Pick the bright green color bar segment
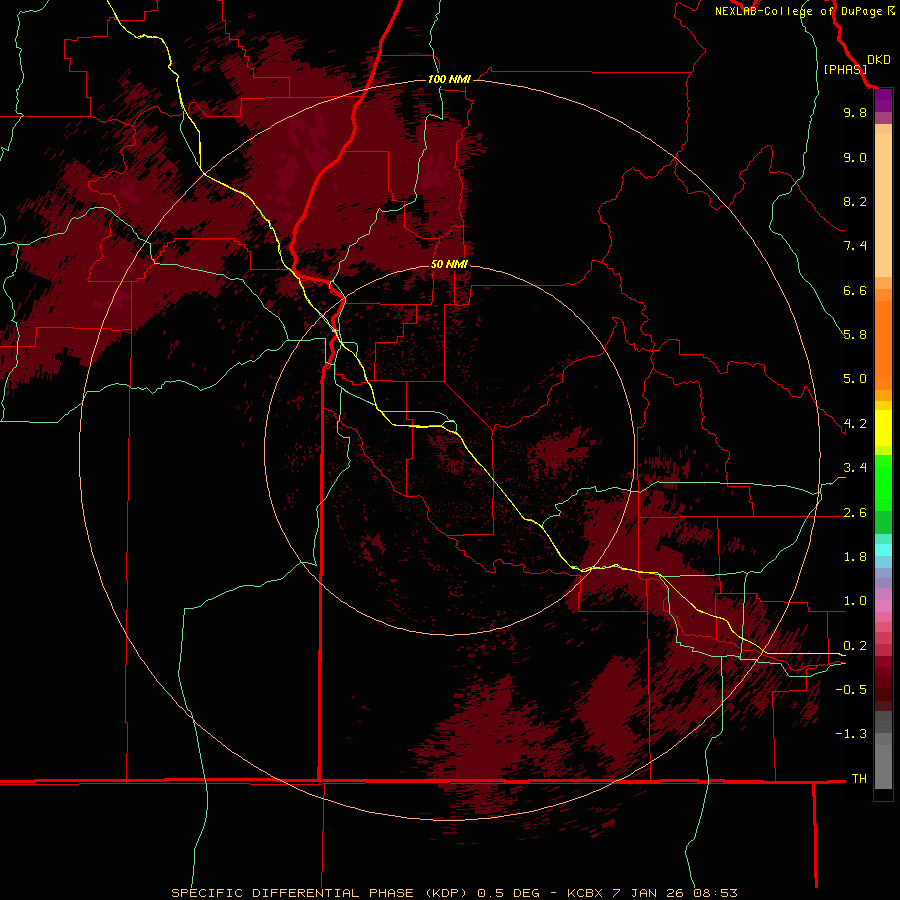The width and height of the screenshot is (900, 900). tap(883, 483)
